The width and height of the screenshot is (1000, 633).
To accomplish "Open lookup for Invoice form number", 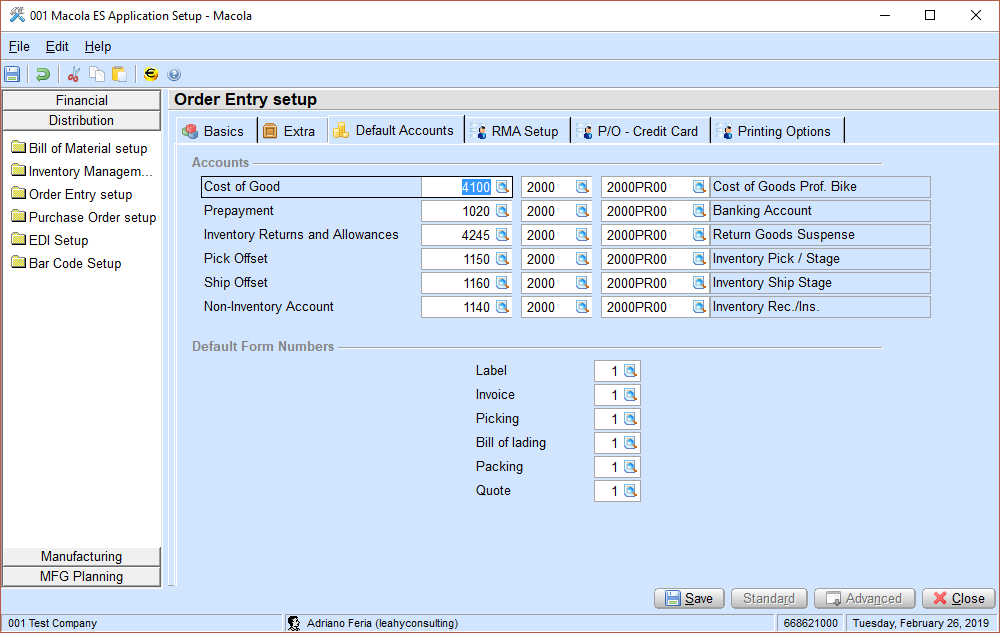I will (630, 395).
